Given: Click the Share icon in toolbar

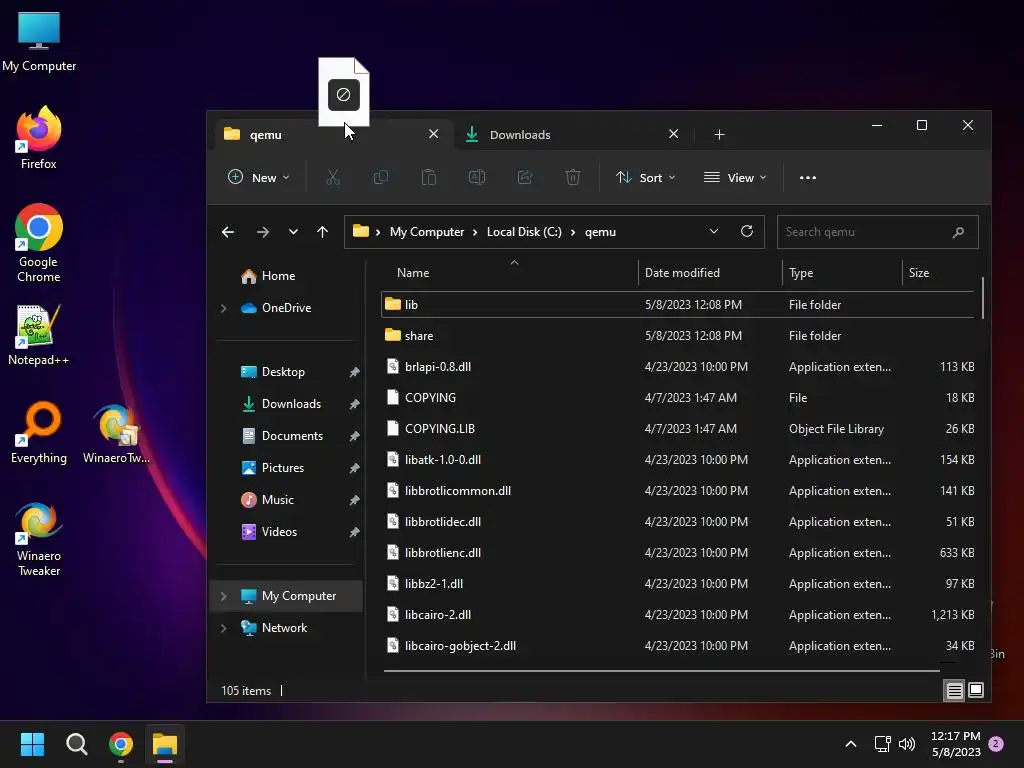Looking at the screenshot, I should (x=525, y=177).
